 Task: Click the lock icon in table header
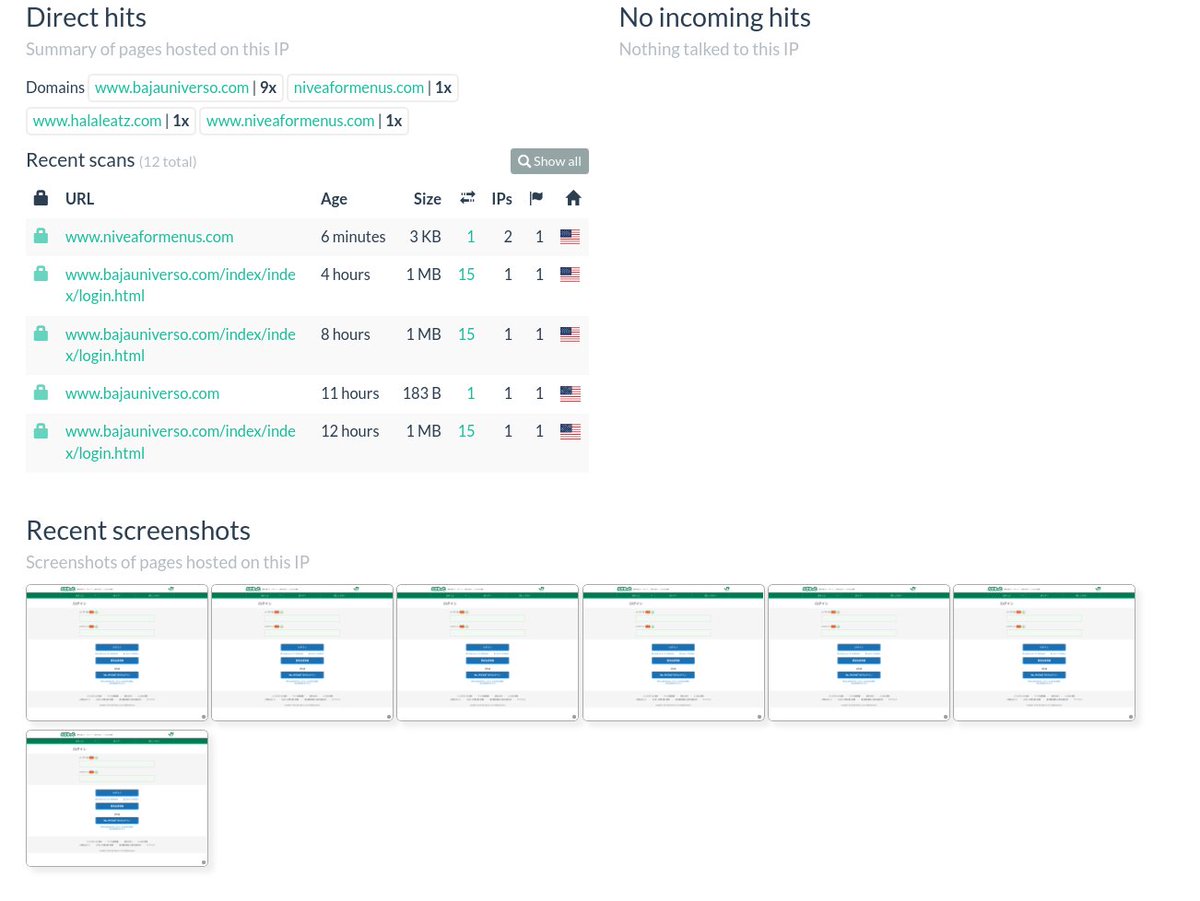point(41,198)
